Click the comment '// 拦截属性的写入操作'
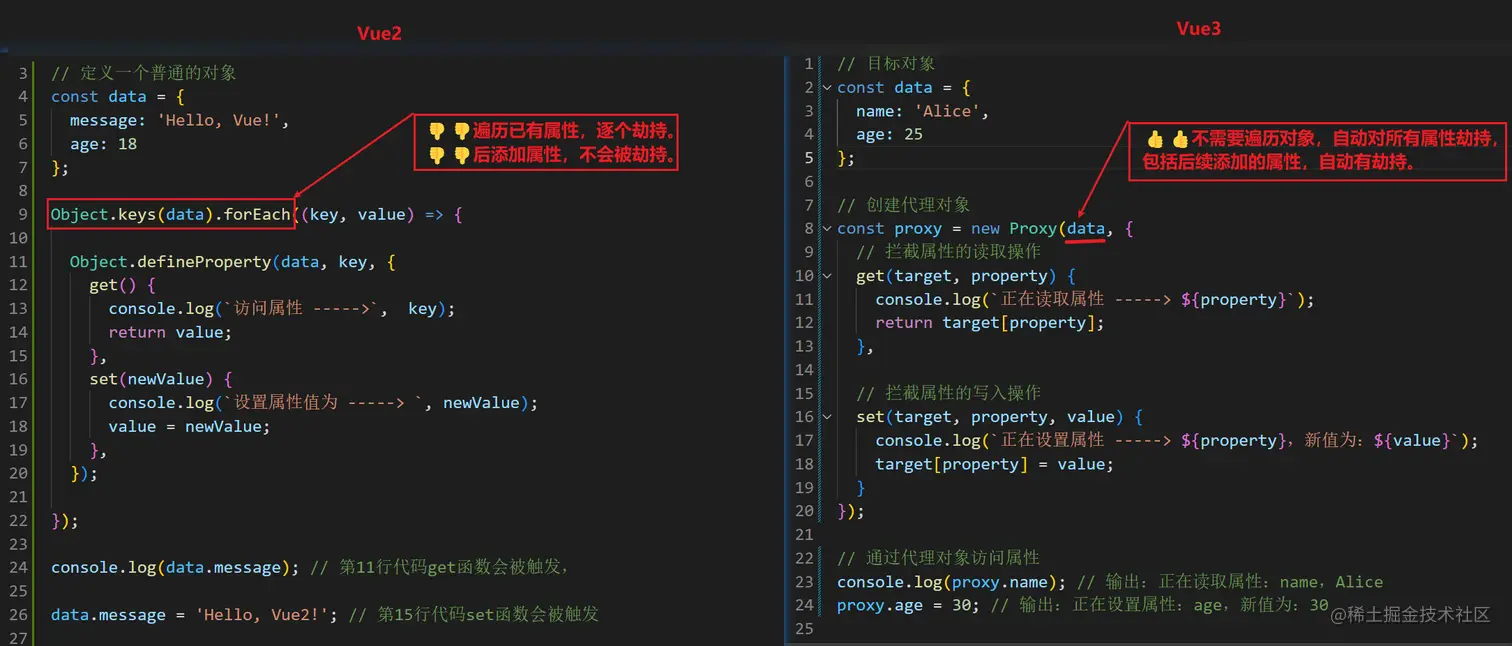 948,393
